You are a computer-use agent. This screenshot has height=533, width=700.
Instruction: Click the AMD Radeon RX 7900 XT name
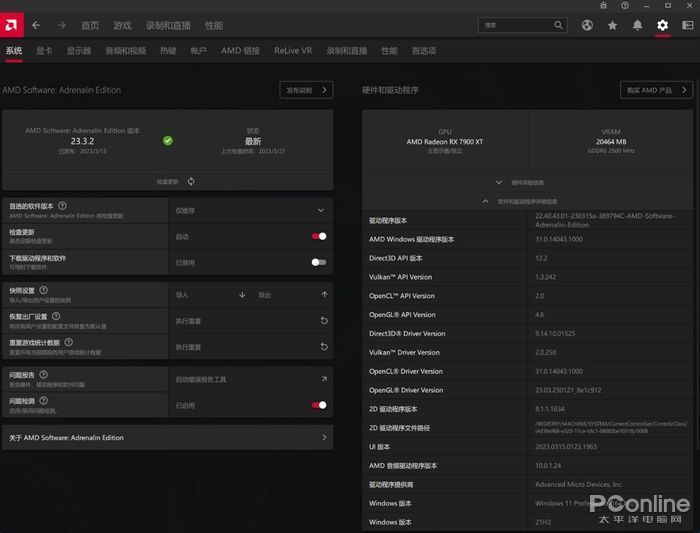tap(445, 142)
